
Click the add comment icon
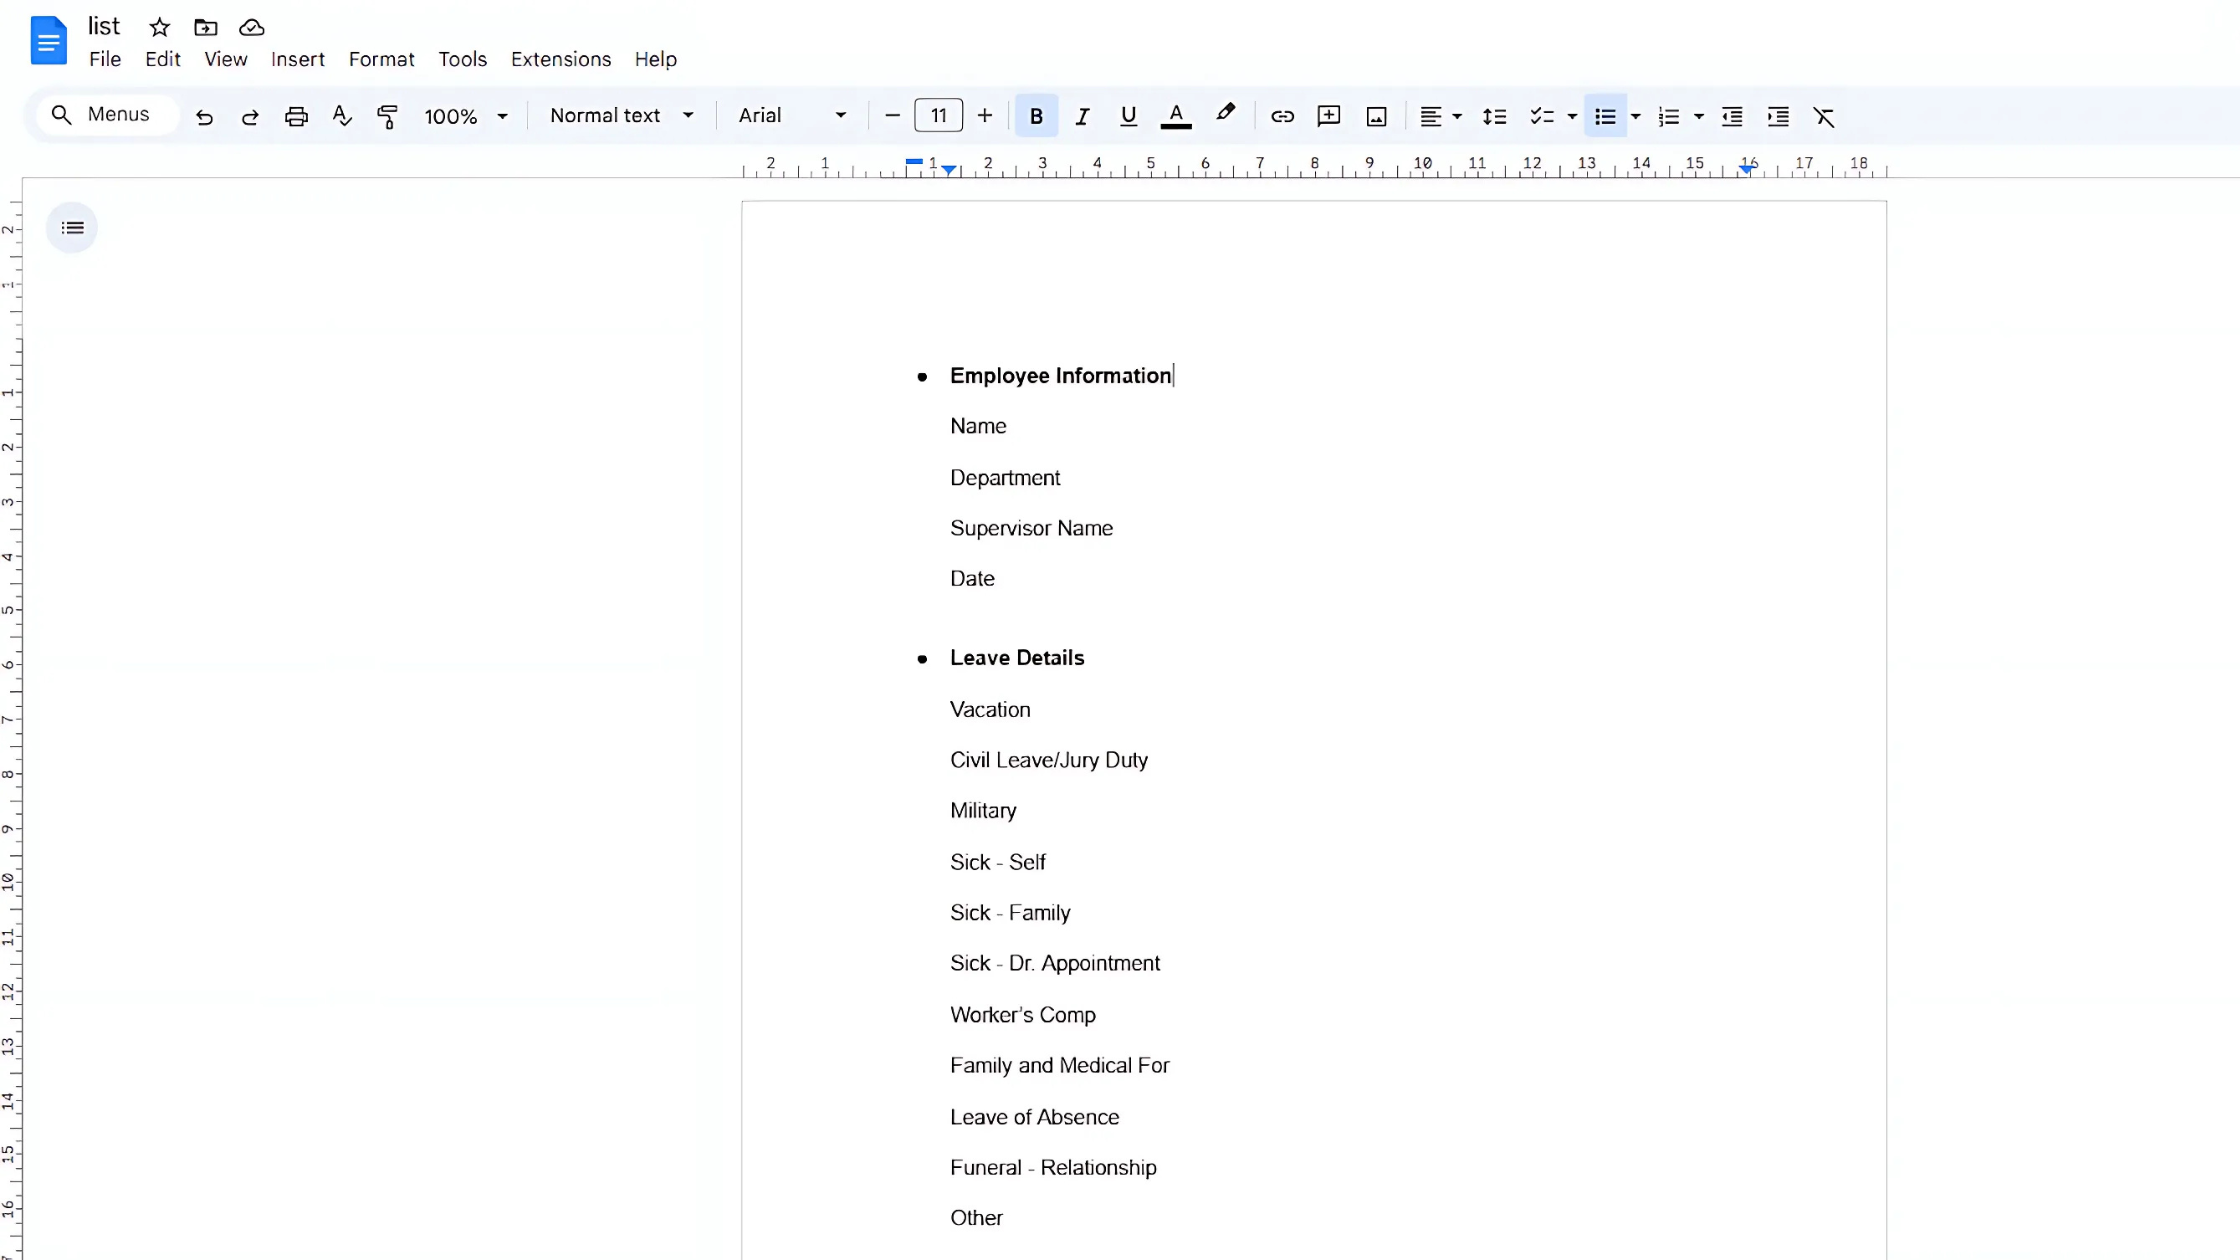click(x=1328, y=117)
